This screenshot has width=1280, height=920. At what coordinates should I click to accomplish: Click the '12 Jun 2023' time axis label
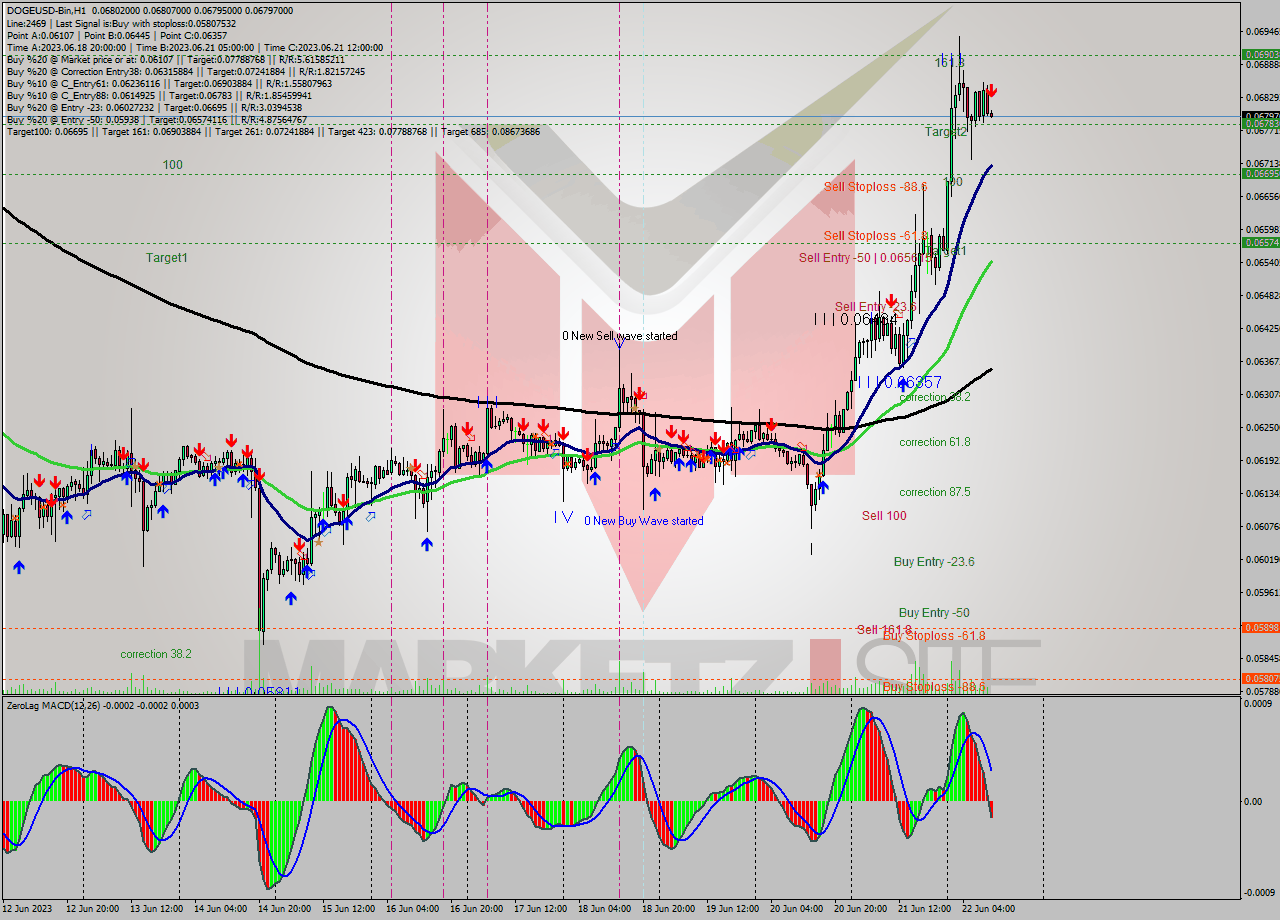pyautogui.click(x=28, y=909)
